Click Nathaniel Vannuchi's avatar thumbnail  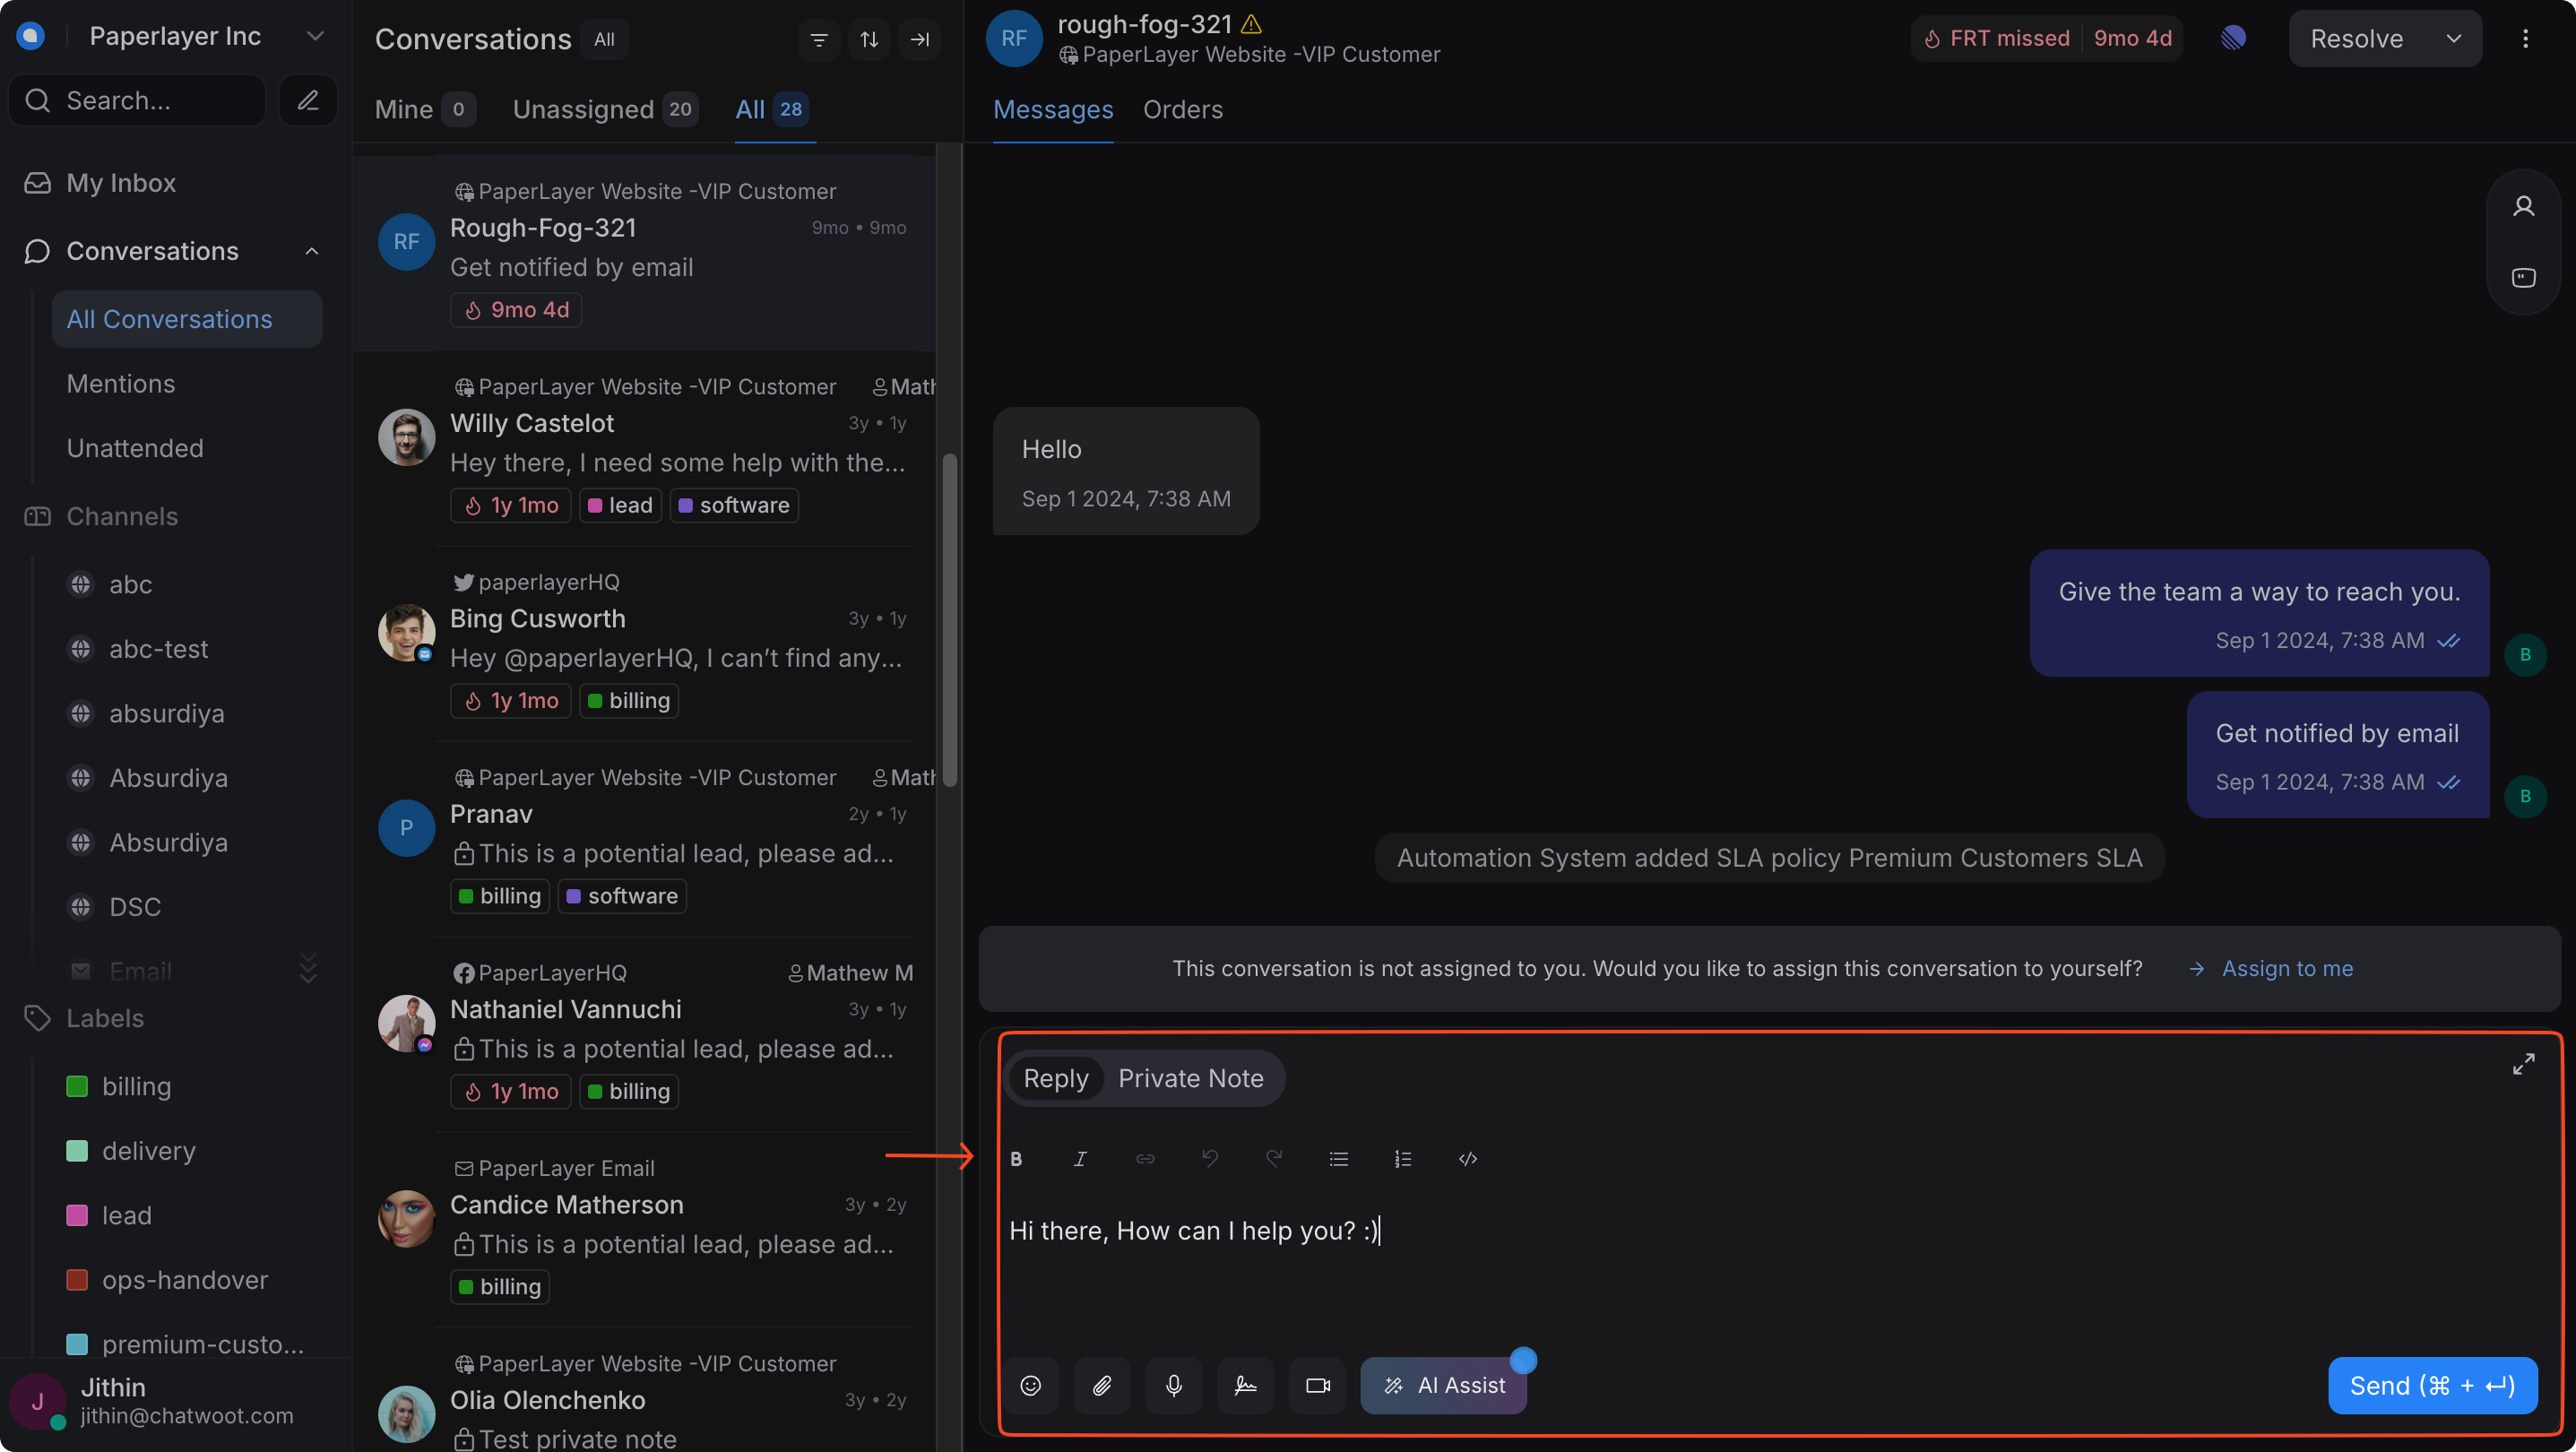point(406,1023)
